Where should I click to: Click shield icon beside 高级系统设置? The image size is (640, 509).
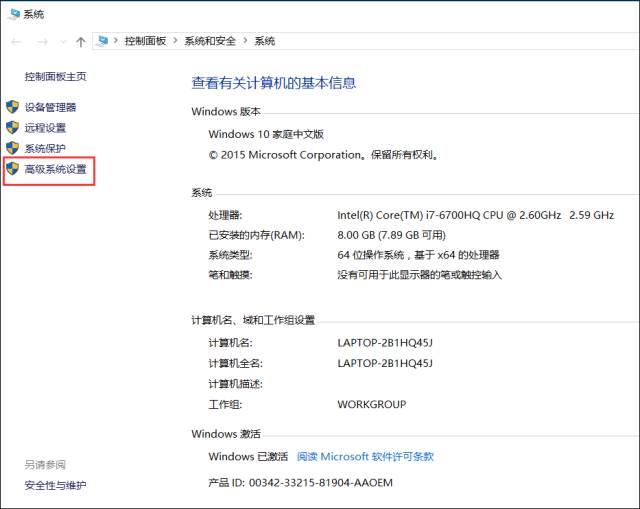click(13, 168)
